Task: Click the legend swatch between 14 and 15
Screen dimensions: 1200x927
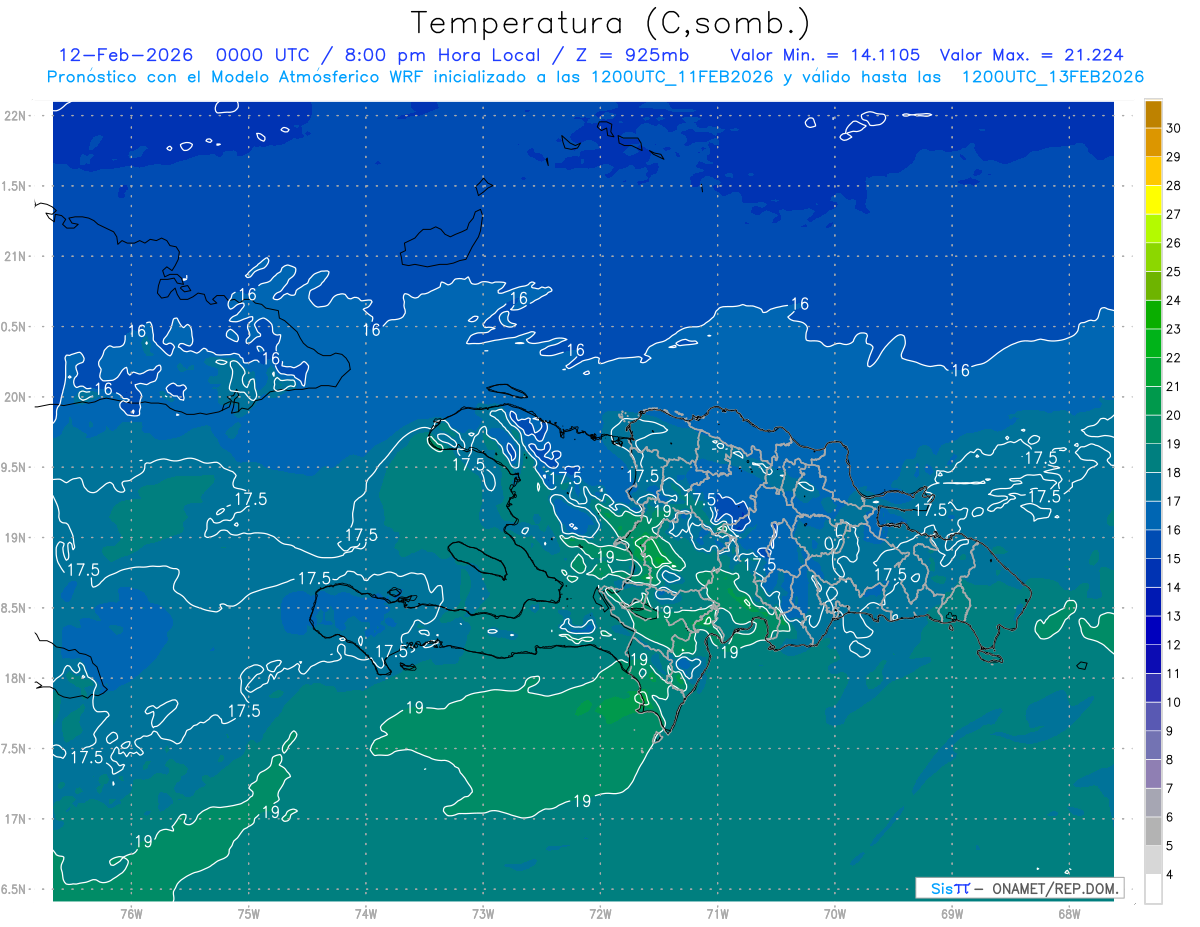Action: pyautogui.click(x=1153, y=573)
